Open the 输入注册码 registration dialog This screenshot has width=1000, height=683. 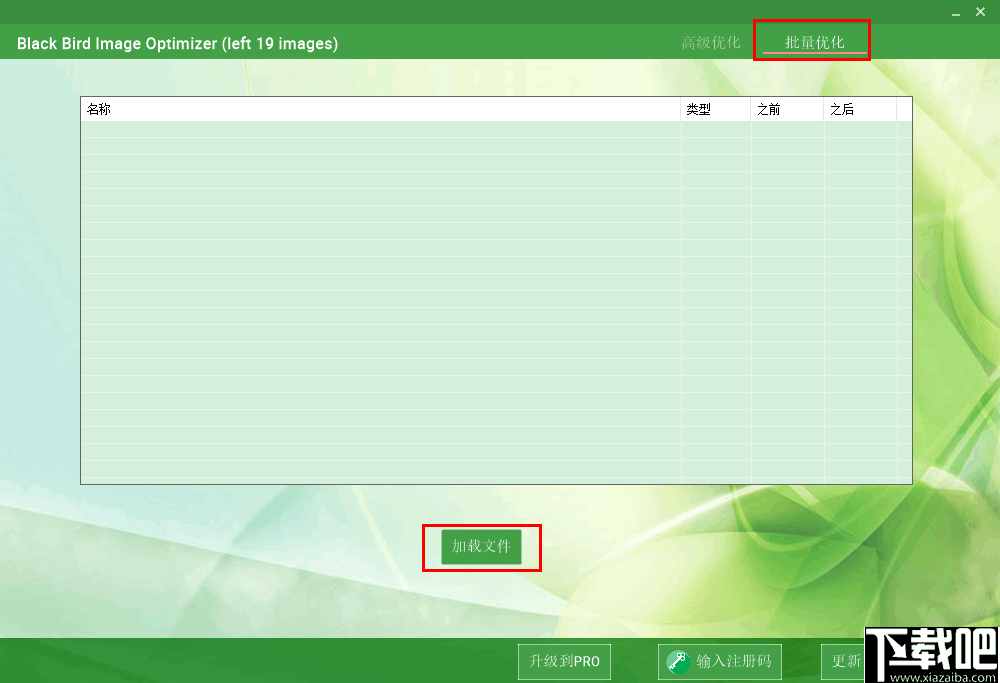[719, 661]
